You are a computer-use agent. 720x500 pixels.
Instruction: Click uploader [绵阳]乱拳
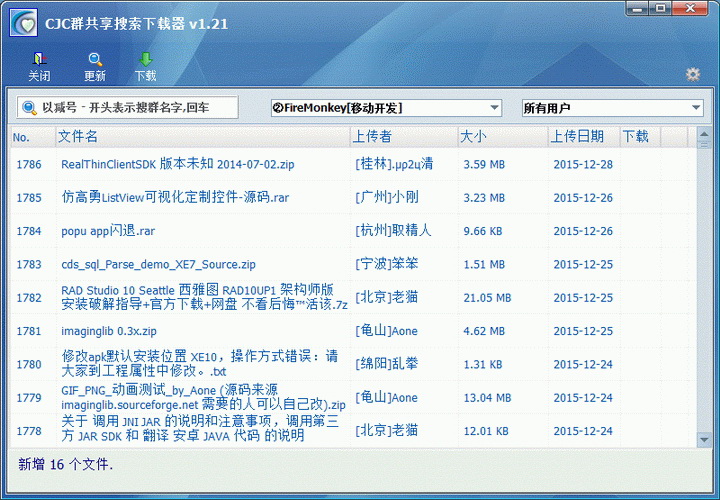(387, 364)
